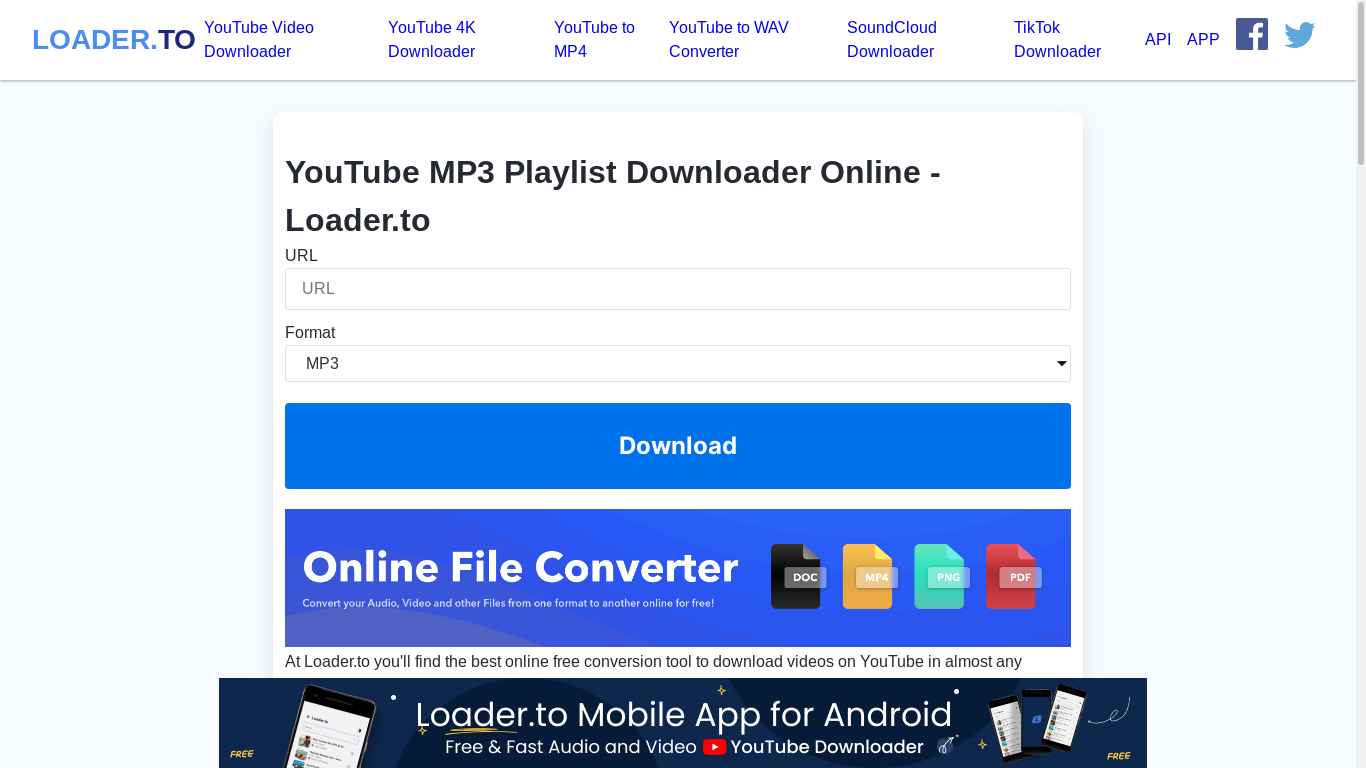Open the API link
1366x768 pixels.
1158,40
